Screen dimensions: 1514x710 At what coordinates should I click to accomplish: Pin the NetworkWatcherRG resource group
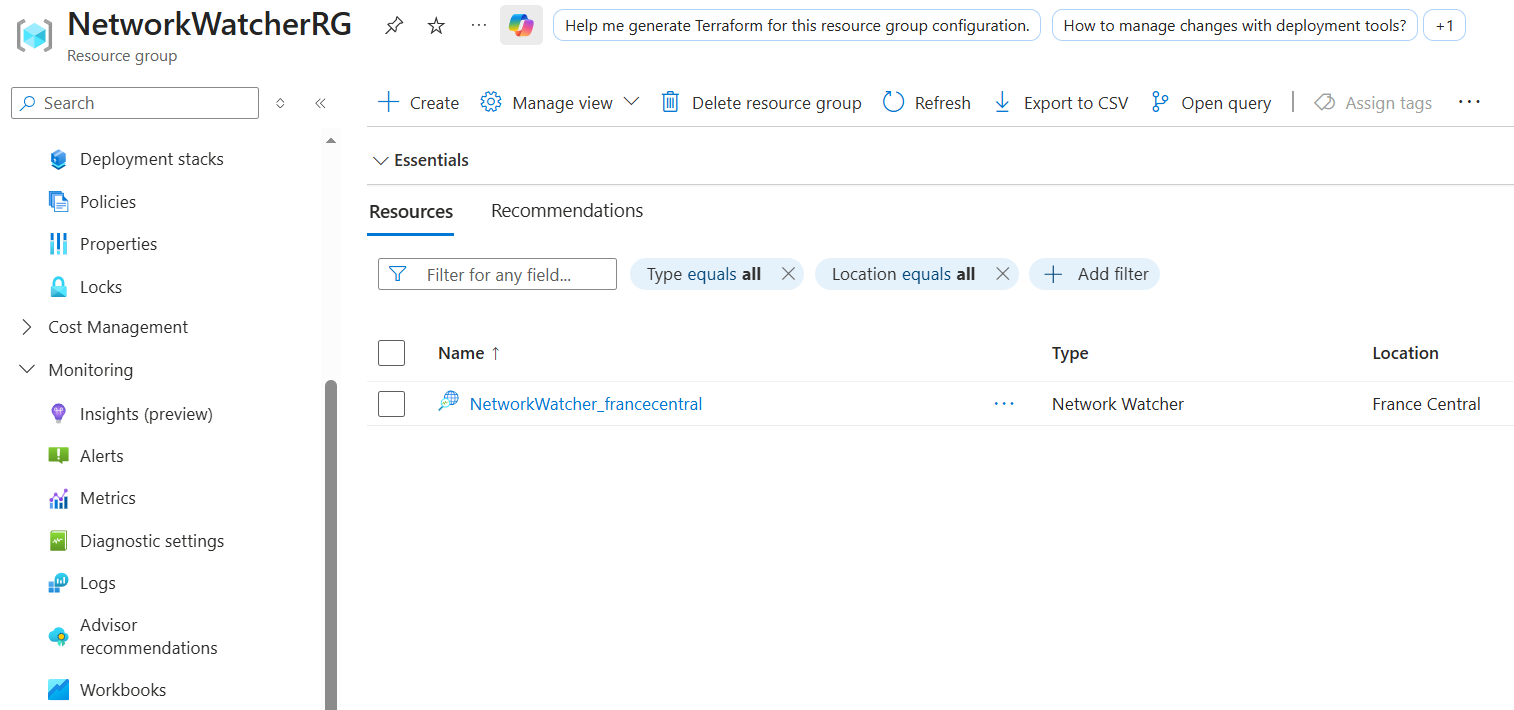[394, 26]
